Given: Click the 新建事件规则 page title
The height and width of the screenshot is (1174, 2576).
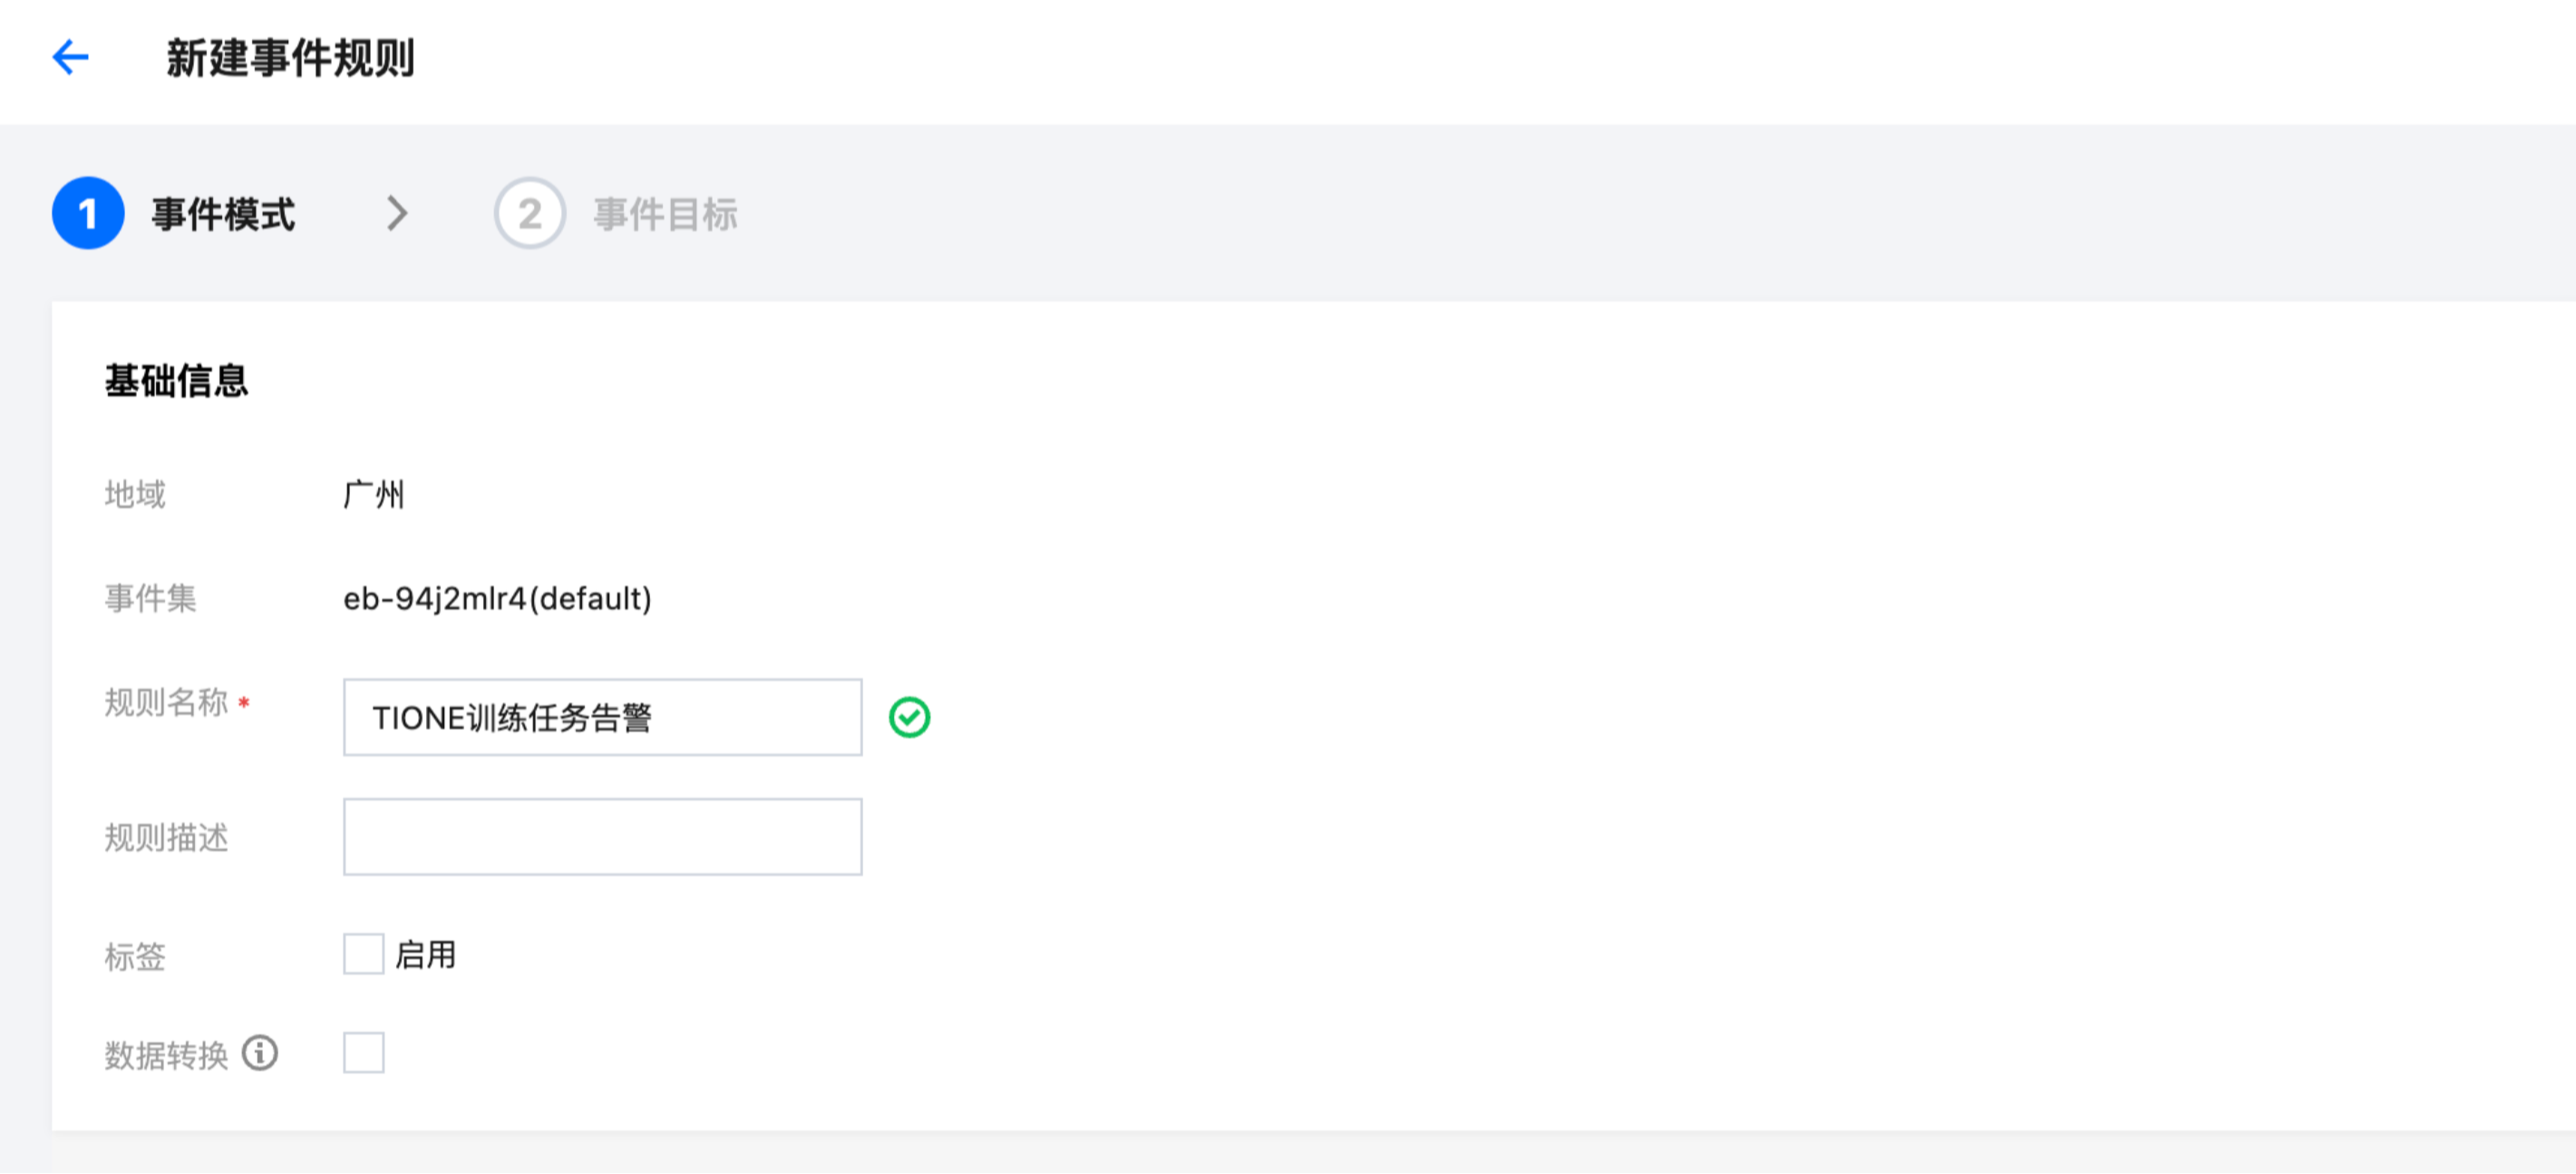Looking at the screenshot, I should 290,58.
